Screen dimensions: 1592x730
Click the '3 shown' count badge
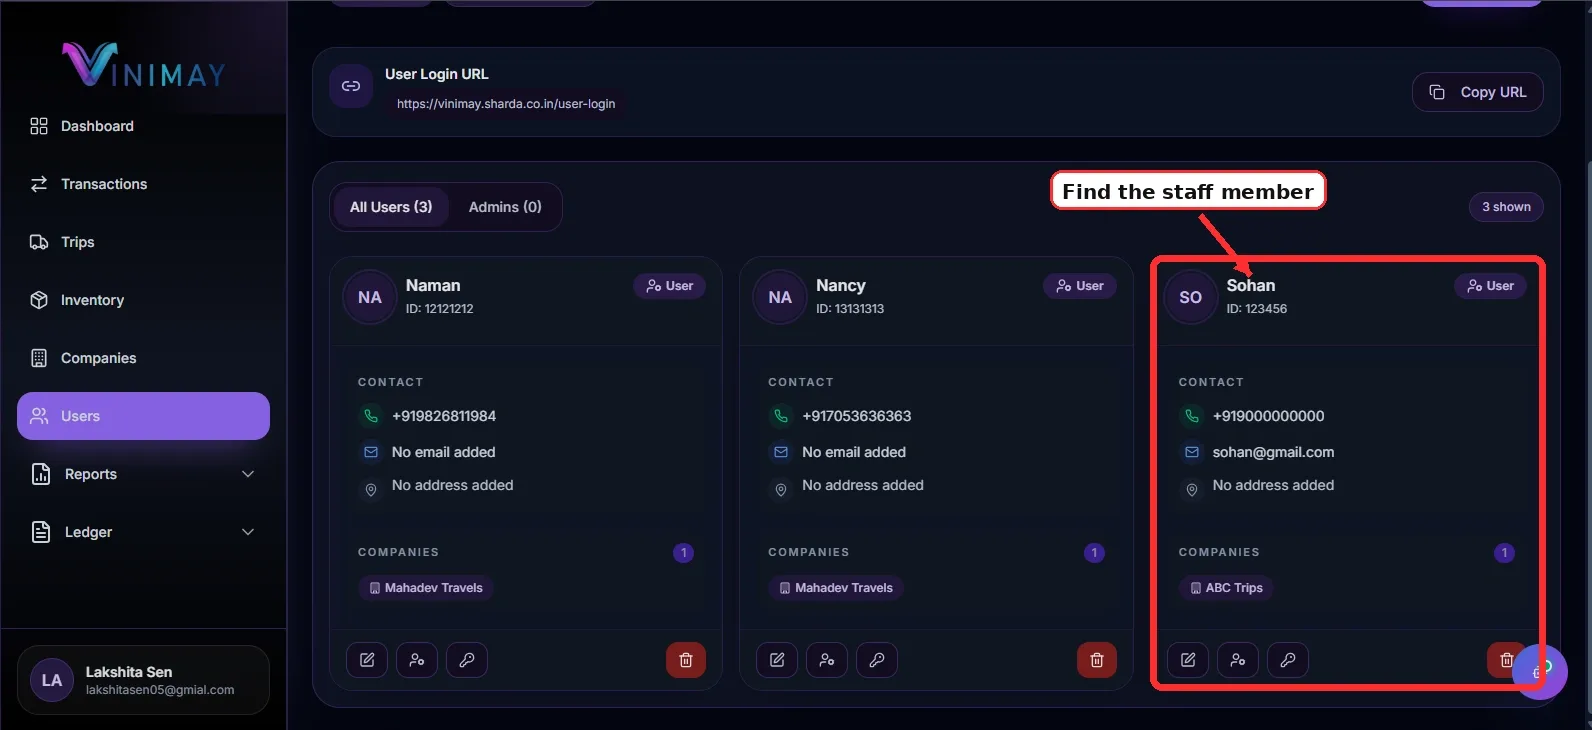tap(1506, 207)
